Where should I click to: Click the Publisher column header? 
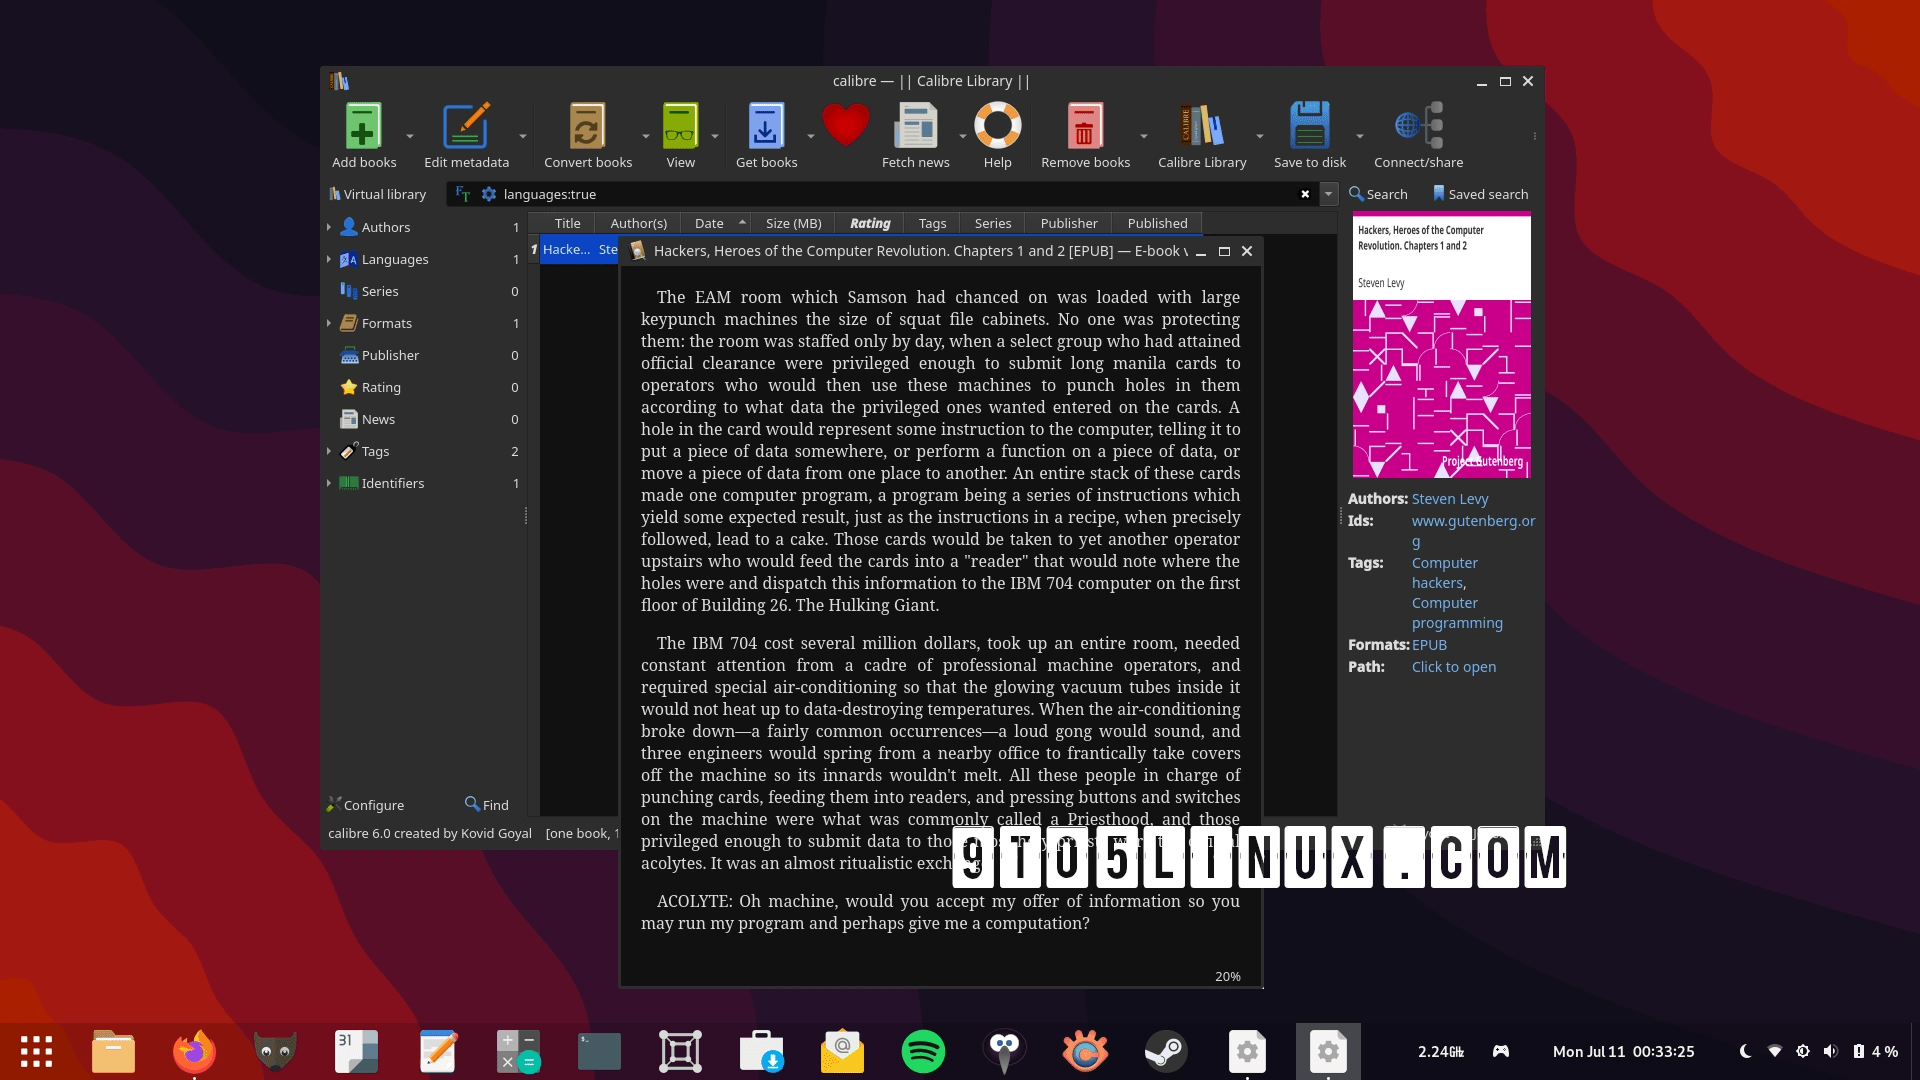coord(1068,224)
